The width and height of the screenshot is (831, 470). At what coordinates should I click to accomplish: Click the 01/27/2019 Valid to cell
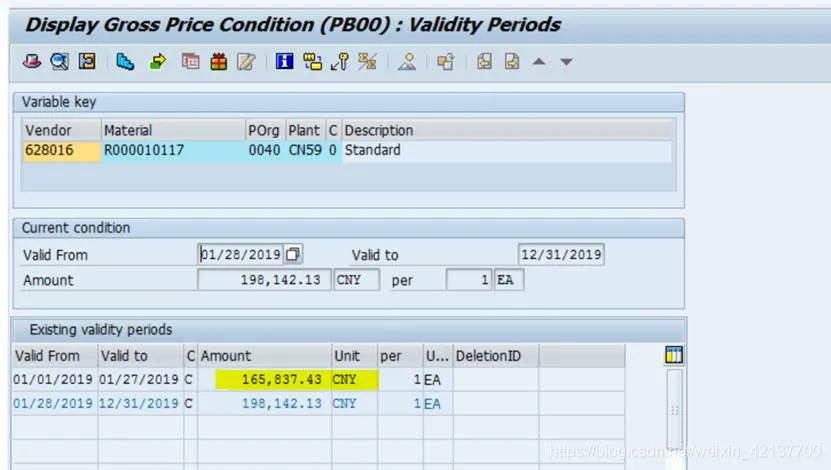click(139, 379)
